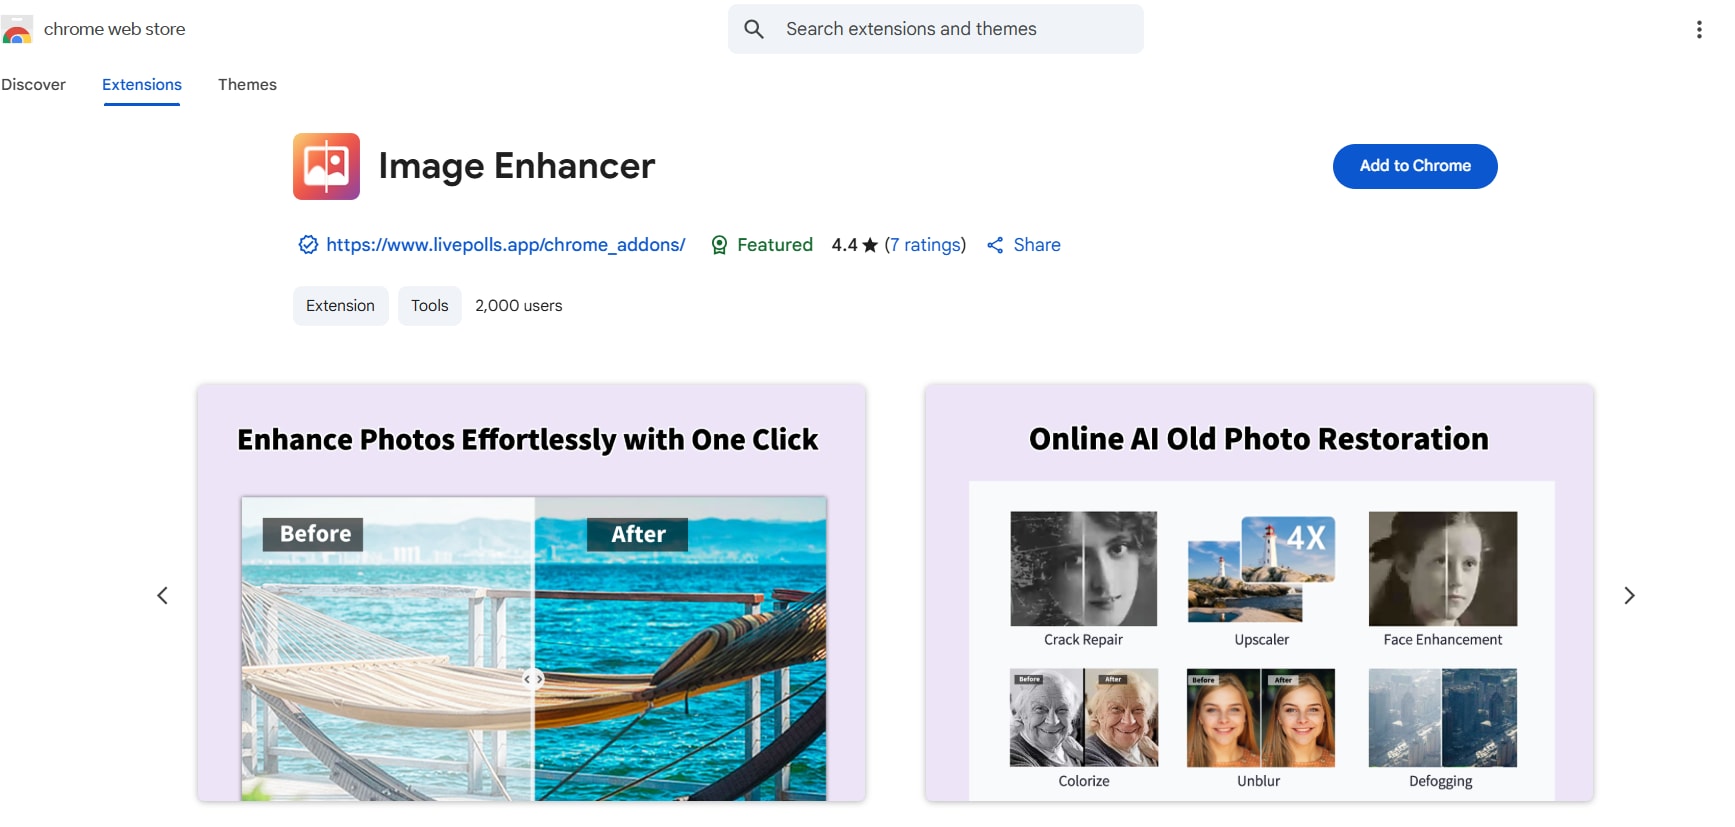1735x827 pixels.
Task: Click the Defogging sample image
Action: tap(1442, 718)
